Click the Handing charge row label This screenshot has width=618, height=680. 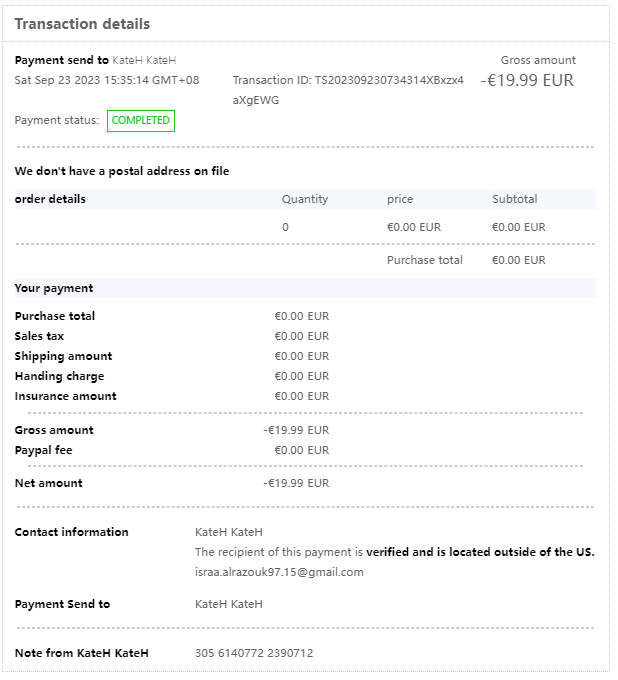coord(59,376)
